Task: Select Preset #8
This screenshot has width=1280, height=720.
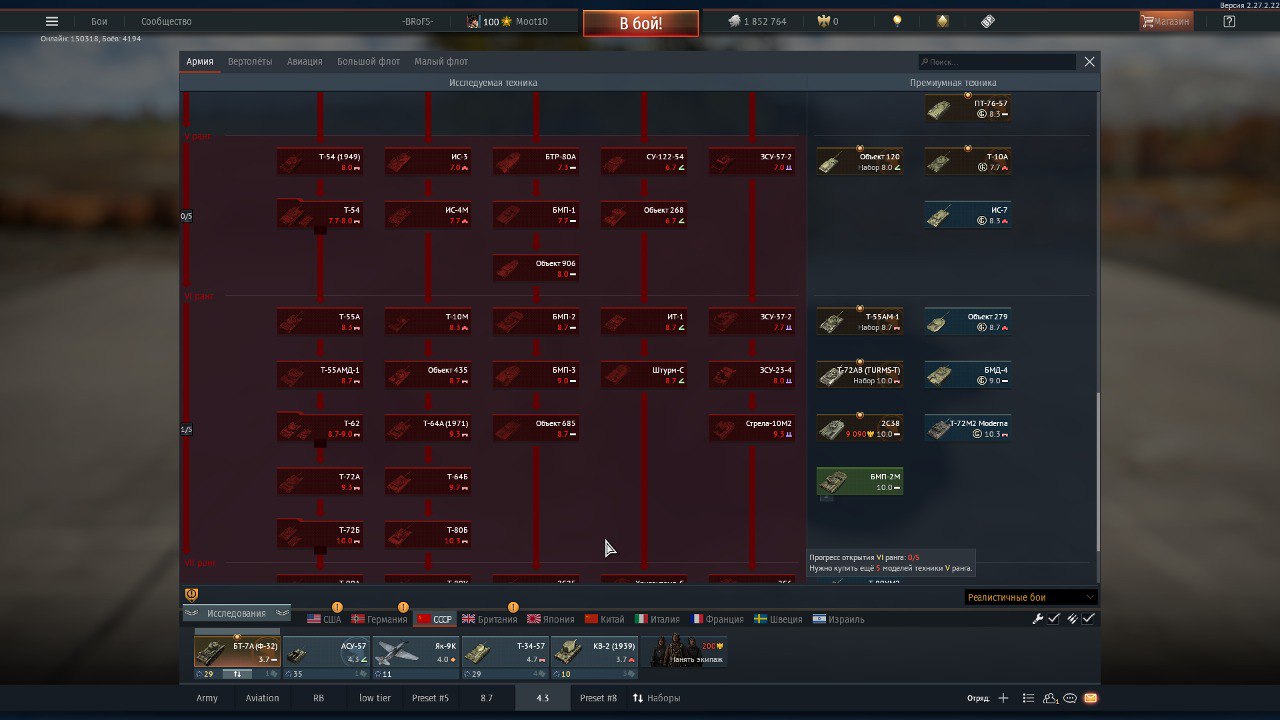Action: pos(598,698)
